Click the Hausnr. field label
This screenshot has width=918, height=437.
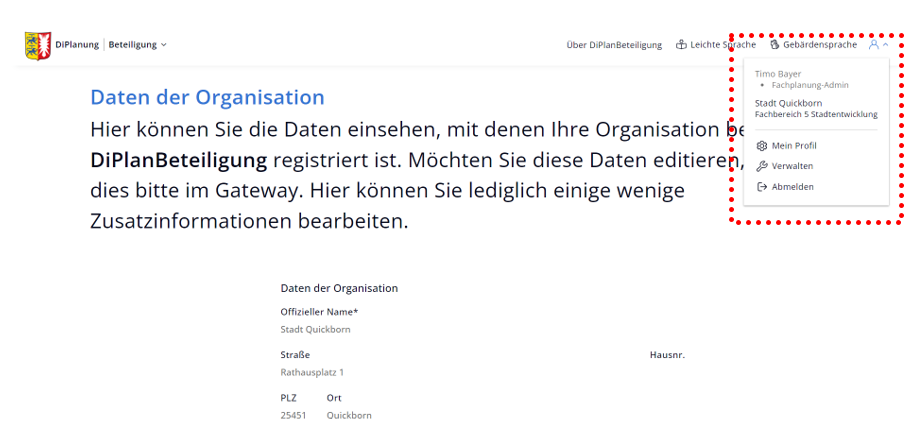click(667, 355)
